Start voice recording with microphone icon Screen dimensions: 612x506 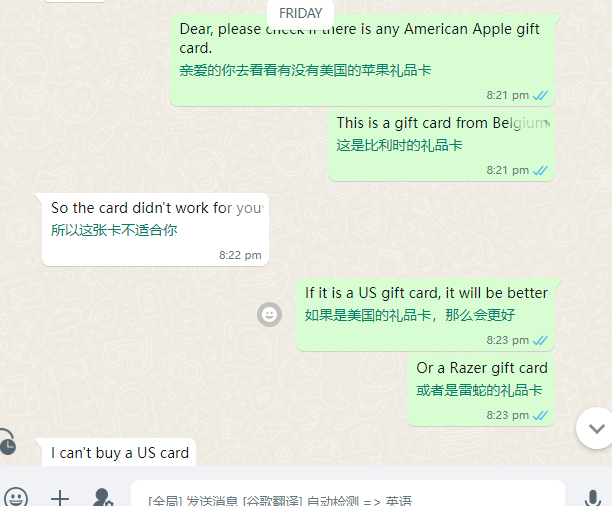[592, 498]
